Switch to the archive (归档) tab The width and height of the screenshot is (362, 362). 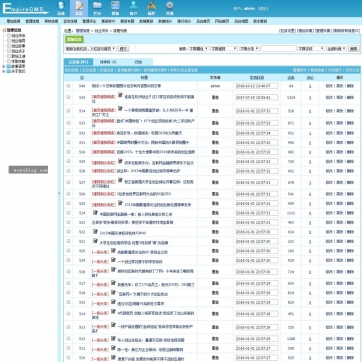(138, 62)
